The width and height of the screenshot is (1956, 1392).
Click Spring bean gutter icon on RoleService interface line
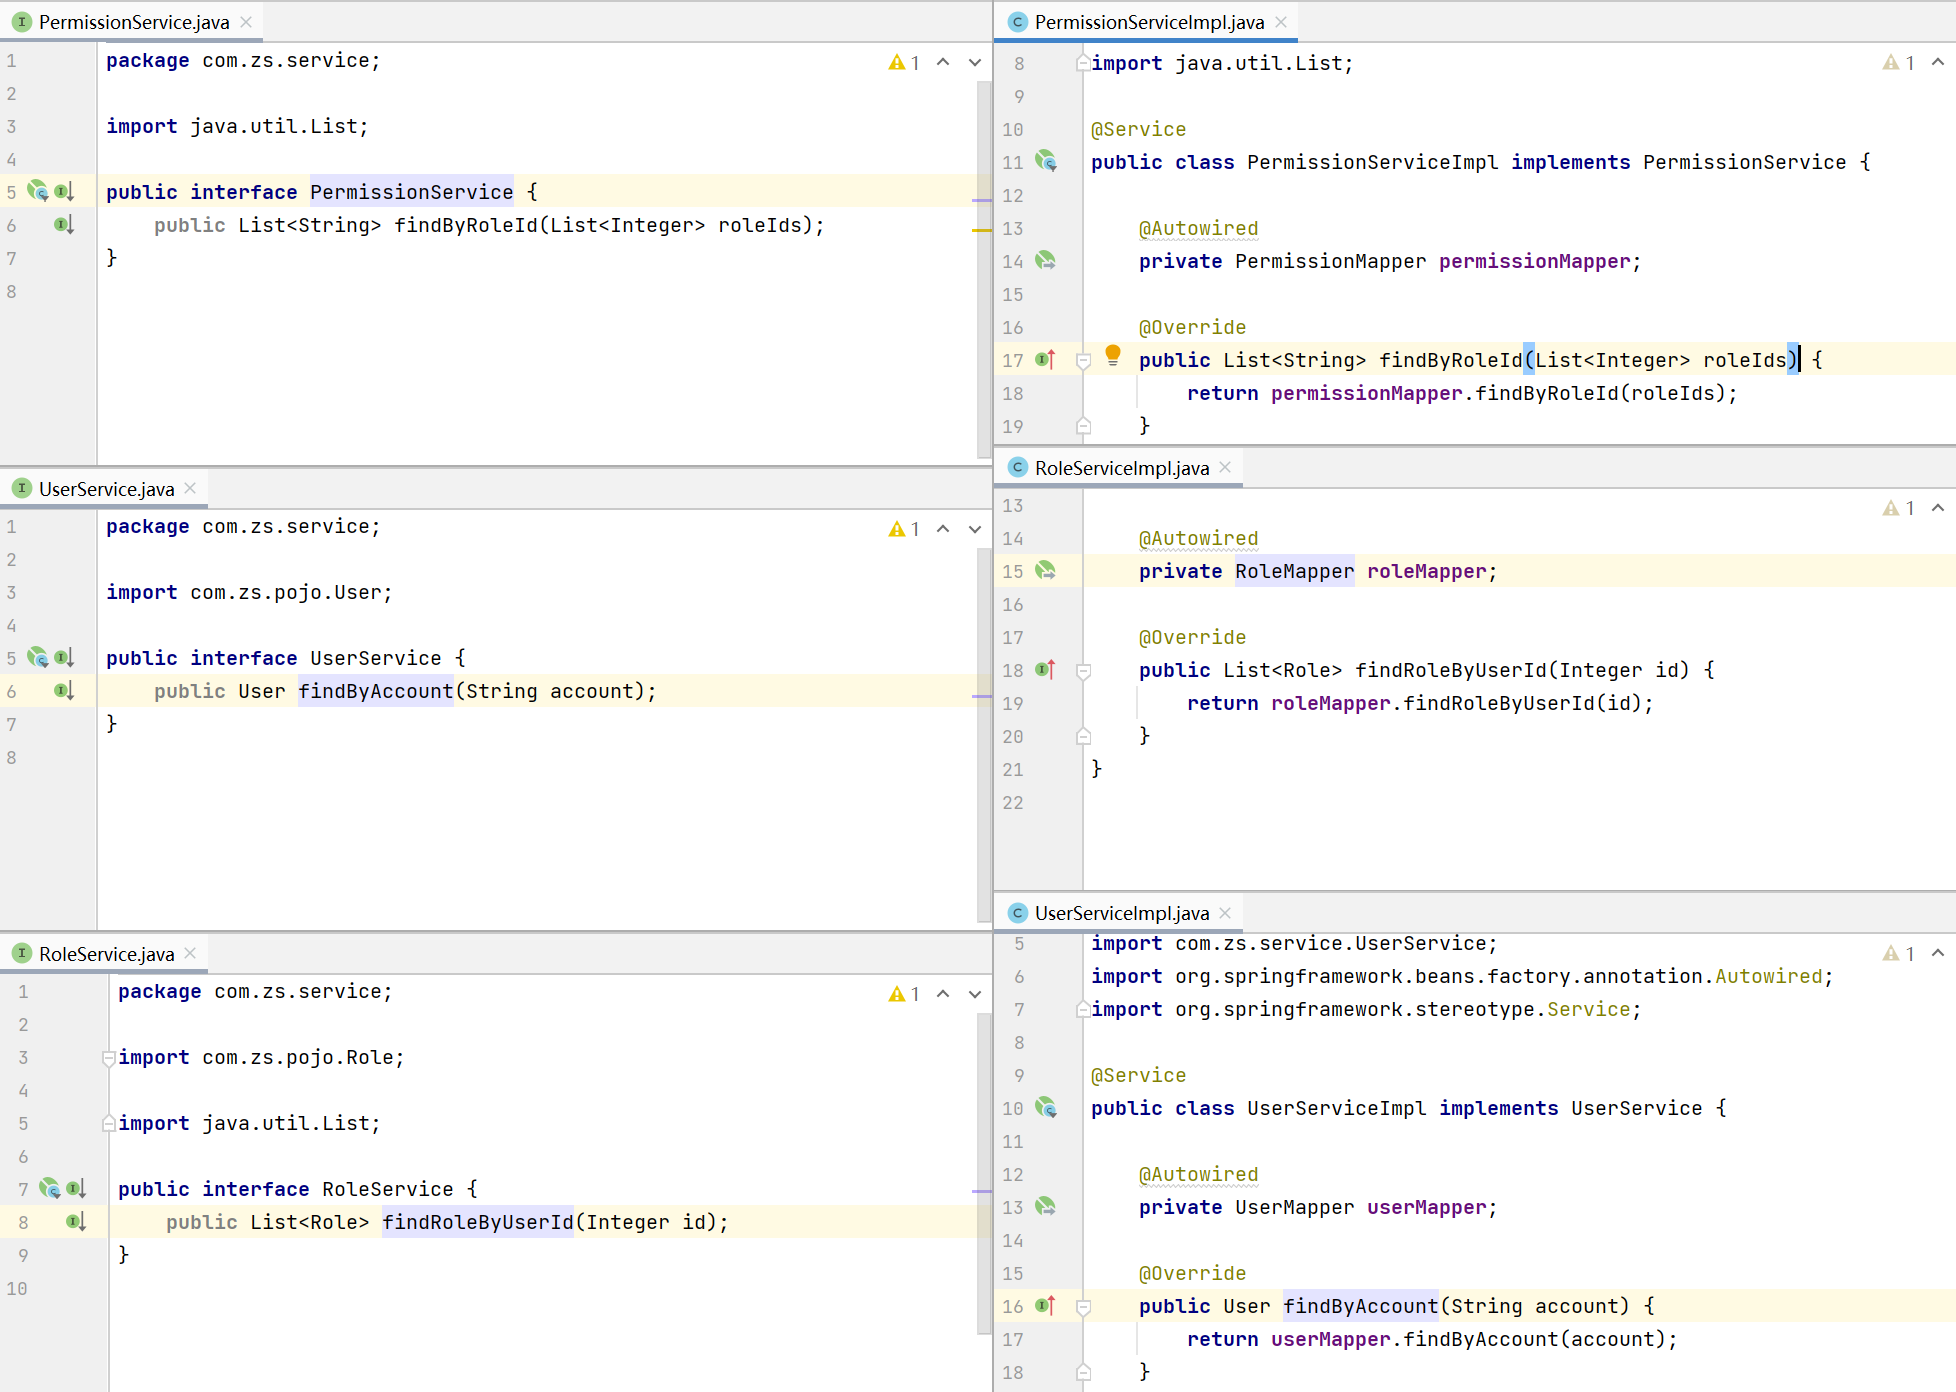(50, 1188)
